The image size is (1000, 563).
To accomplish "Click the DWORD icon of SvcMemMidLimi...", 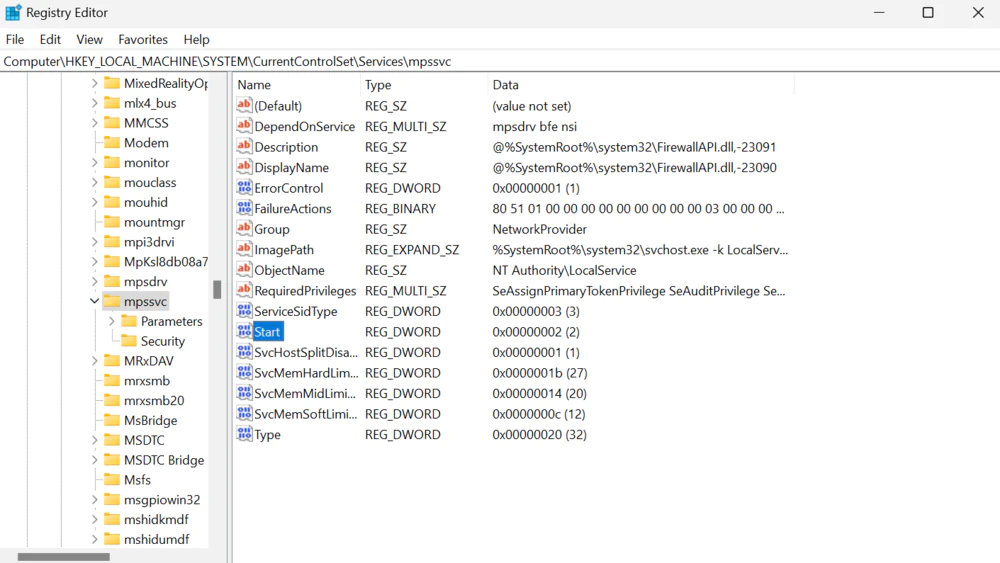I will click(x=244, y=393).
